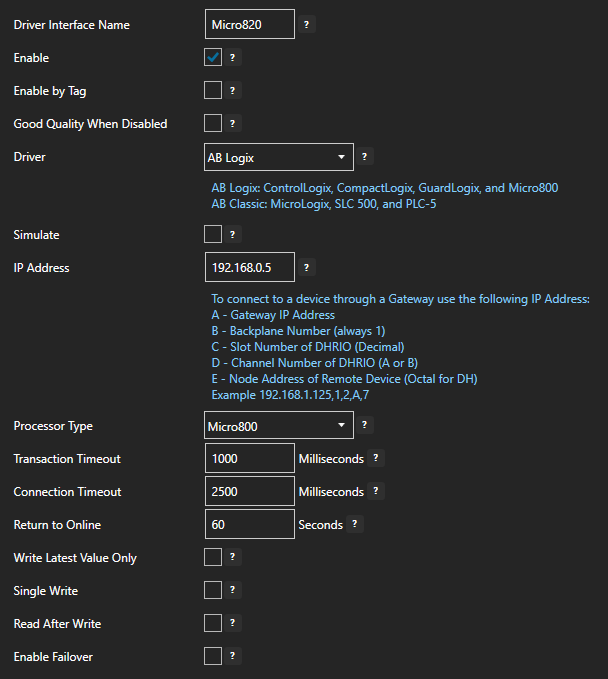Show help for Processor Type
The image size is (608, 679).
point(365,425)
